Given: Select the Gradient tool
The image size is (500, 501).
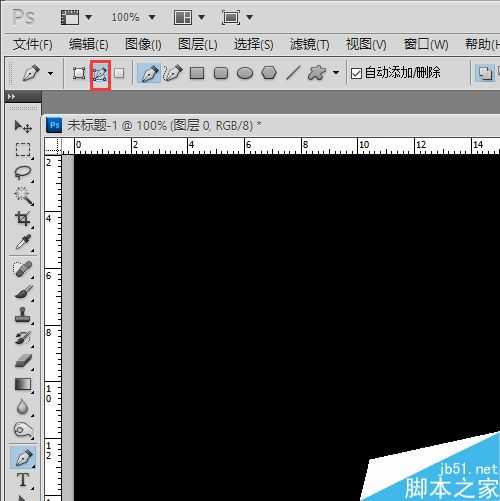Looking at the screenshot, I should pyautogui.click(x=23, y=384).
